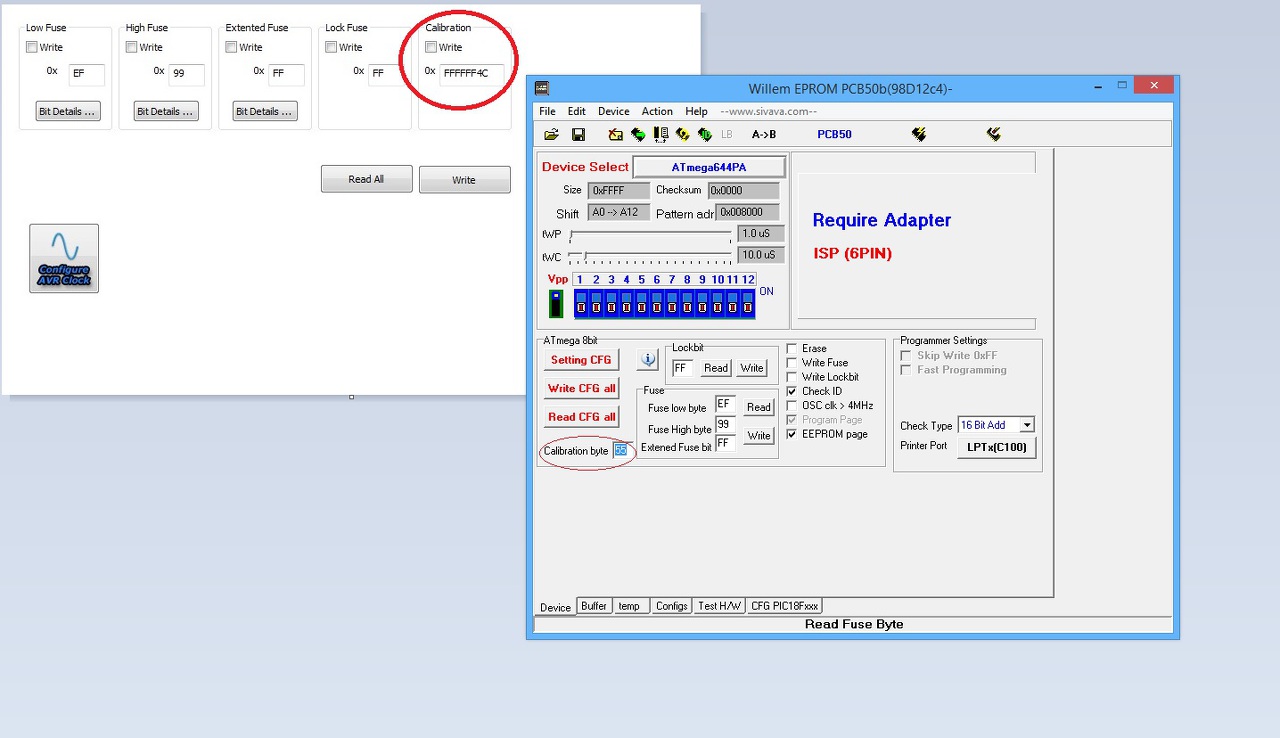
Task: Click the Fuse High byte field
Action: [x=725, y=426]
